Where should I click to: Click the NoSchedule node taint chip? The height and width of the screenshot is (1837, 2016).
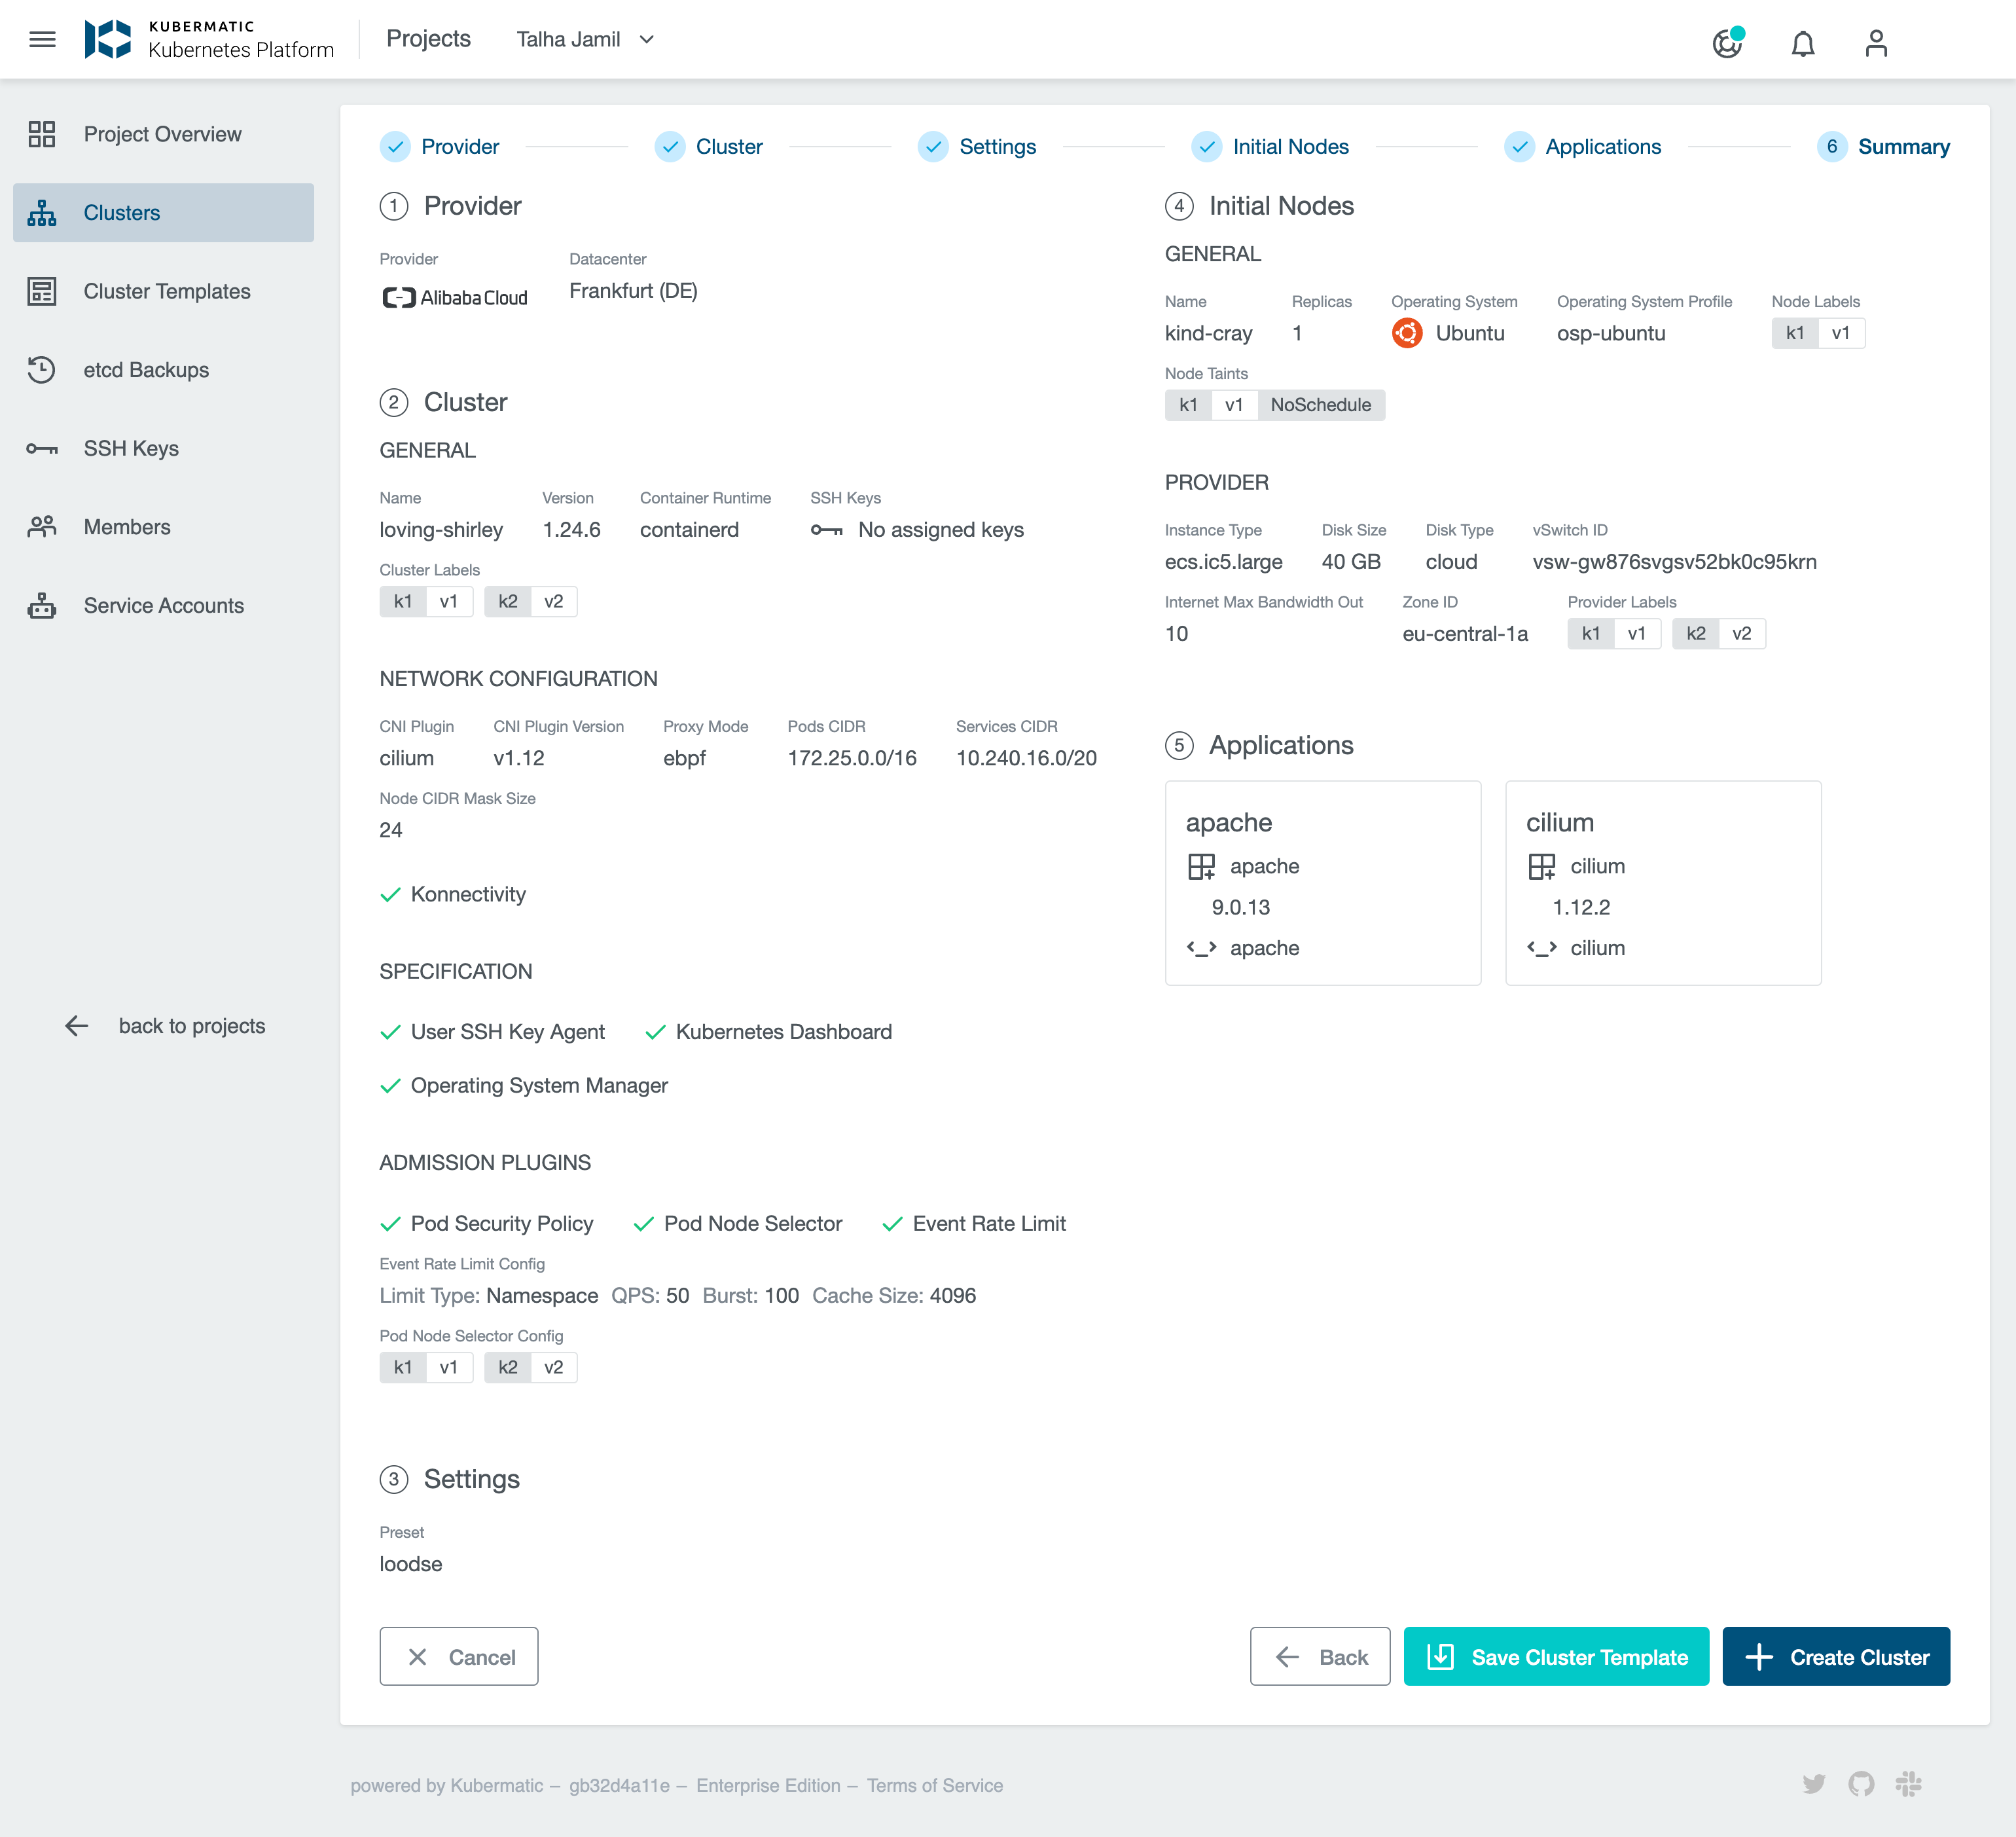tap(1320, 405)
